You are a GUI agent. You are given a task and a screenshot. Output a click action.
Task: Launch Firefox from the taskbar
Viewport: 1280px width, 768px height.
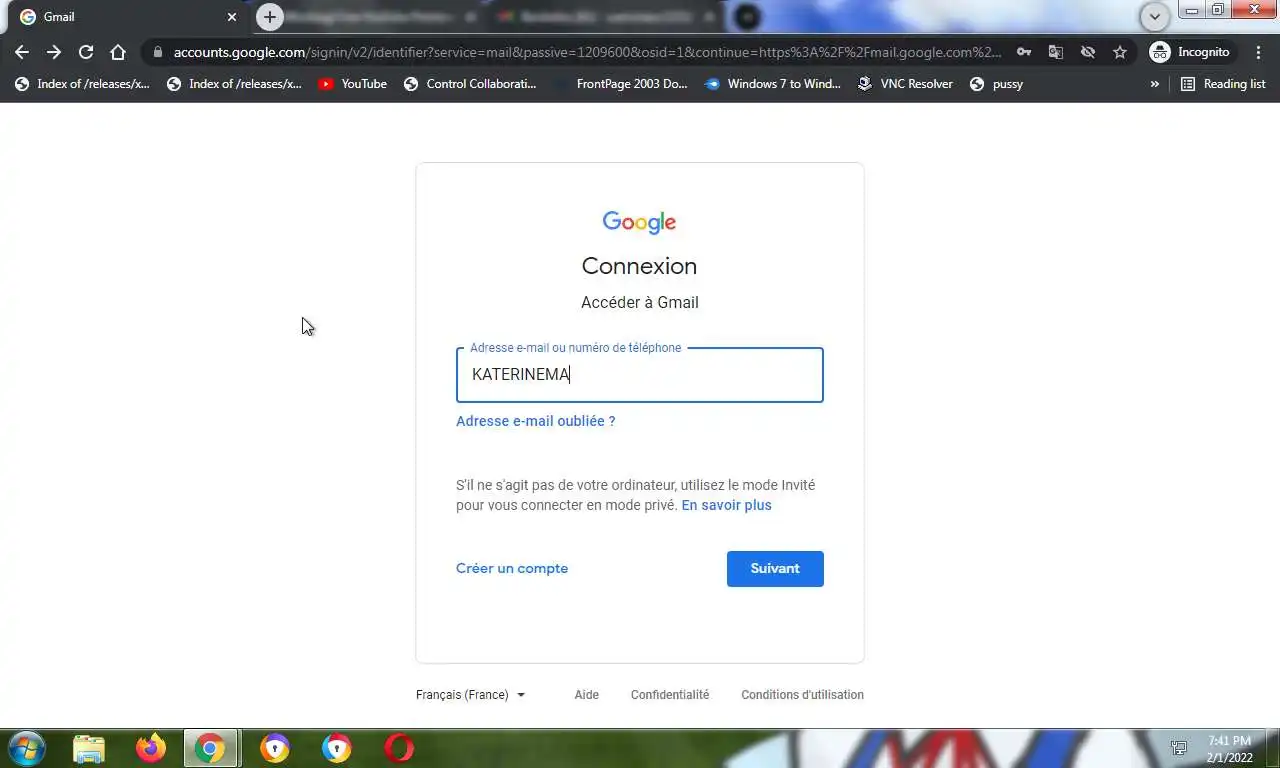(x=151, y=748)
